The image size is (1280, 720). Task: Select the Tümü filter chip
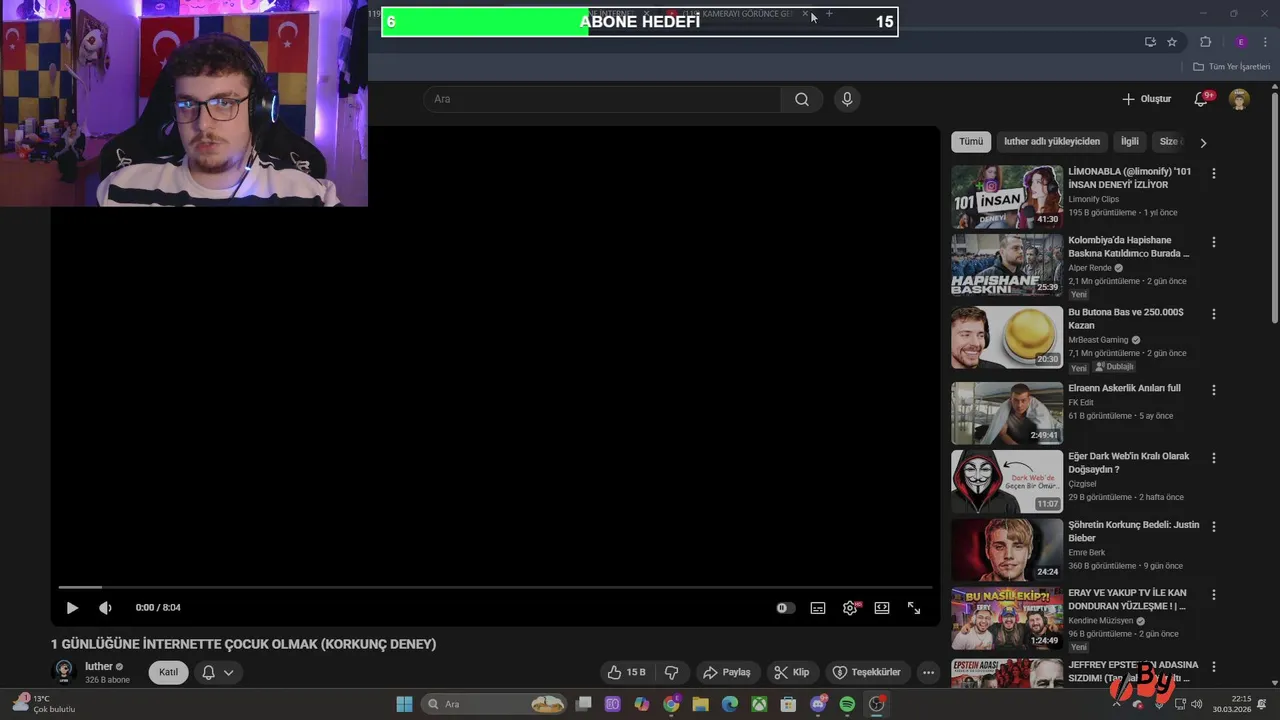pyautogui.click(x=971, y=142)
